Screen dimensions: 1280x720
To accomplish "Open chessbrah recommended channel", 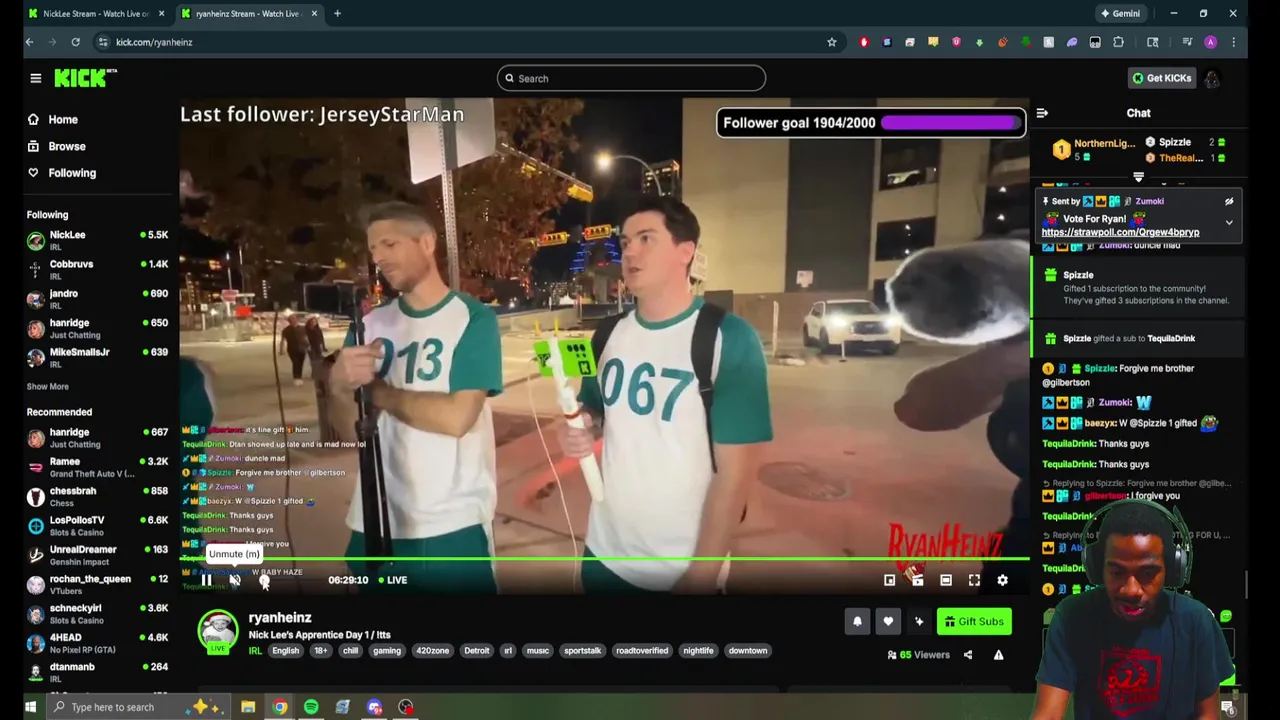I will click(x=97, y=496).
